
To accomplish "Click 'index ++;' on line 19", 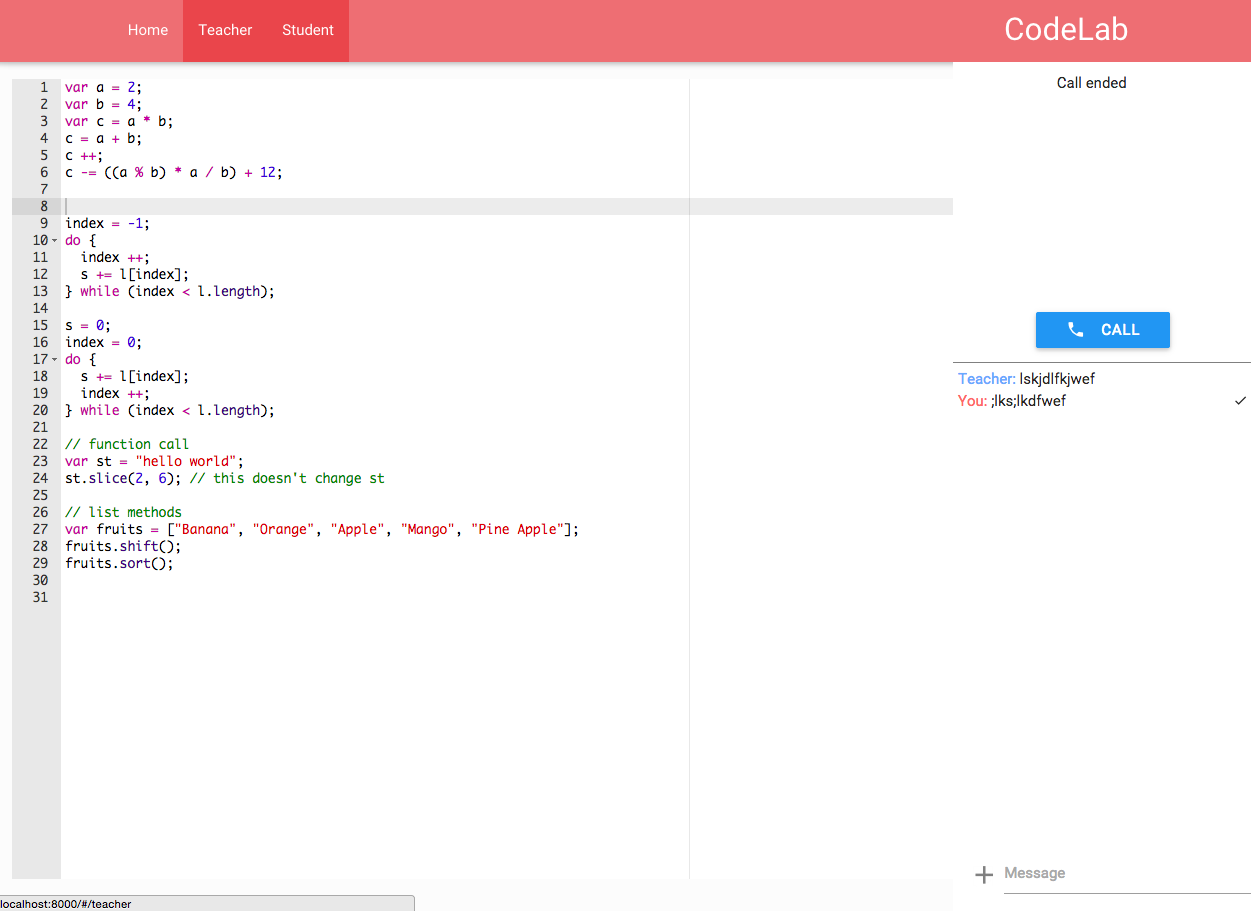I will (x=115, y=394).
